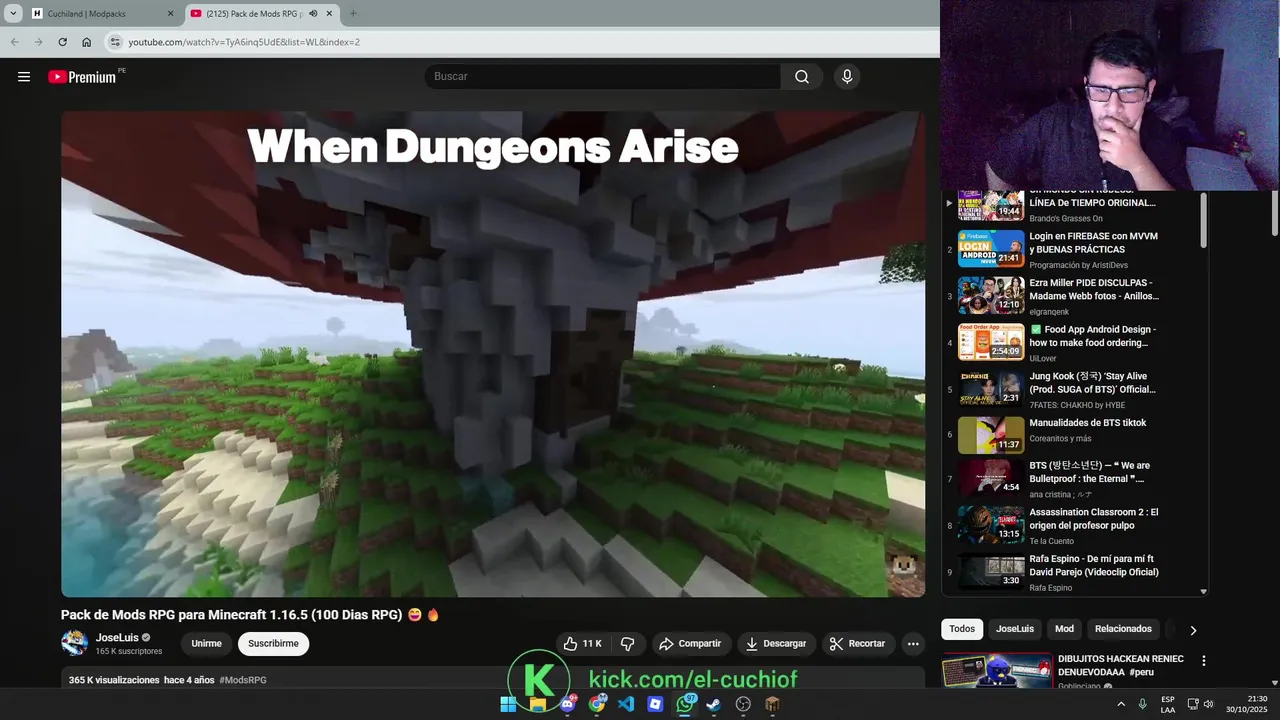Clip the video using Recortar
The width and height of the screenshot is (1280, 720).
click(x=858, y=644)
